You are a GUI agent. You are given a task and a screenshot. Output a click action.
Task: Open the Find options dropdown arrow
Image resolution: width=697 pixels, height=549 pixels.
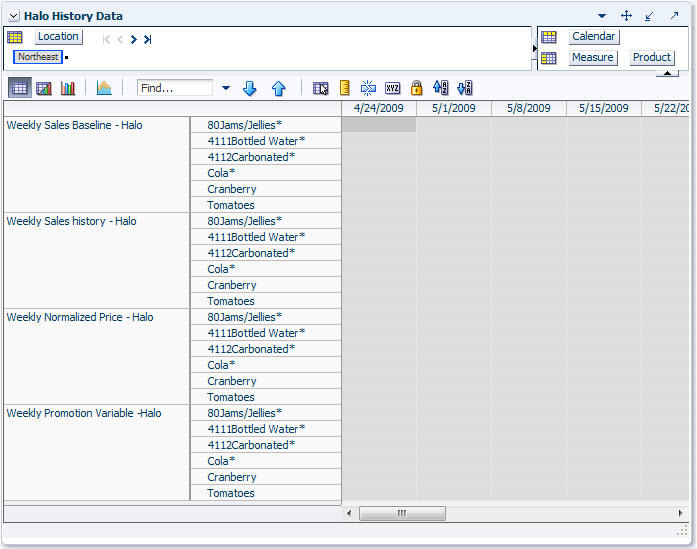(226, 88)
